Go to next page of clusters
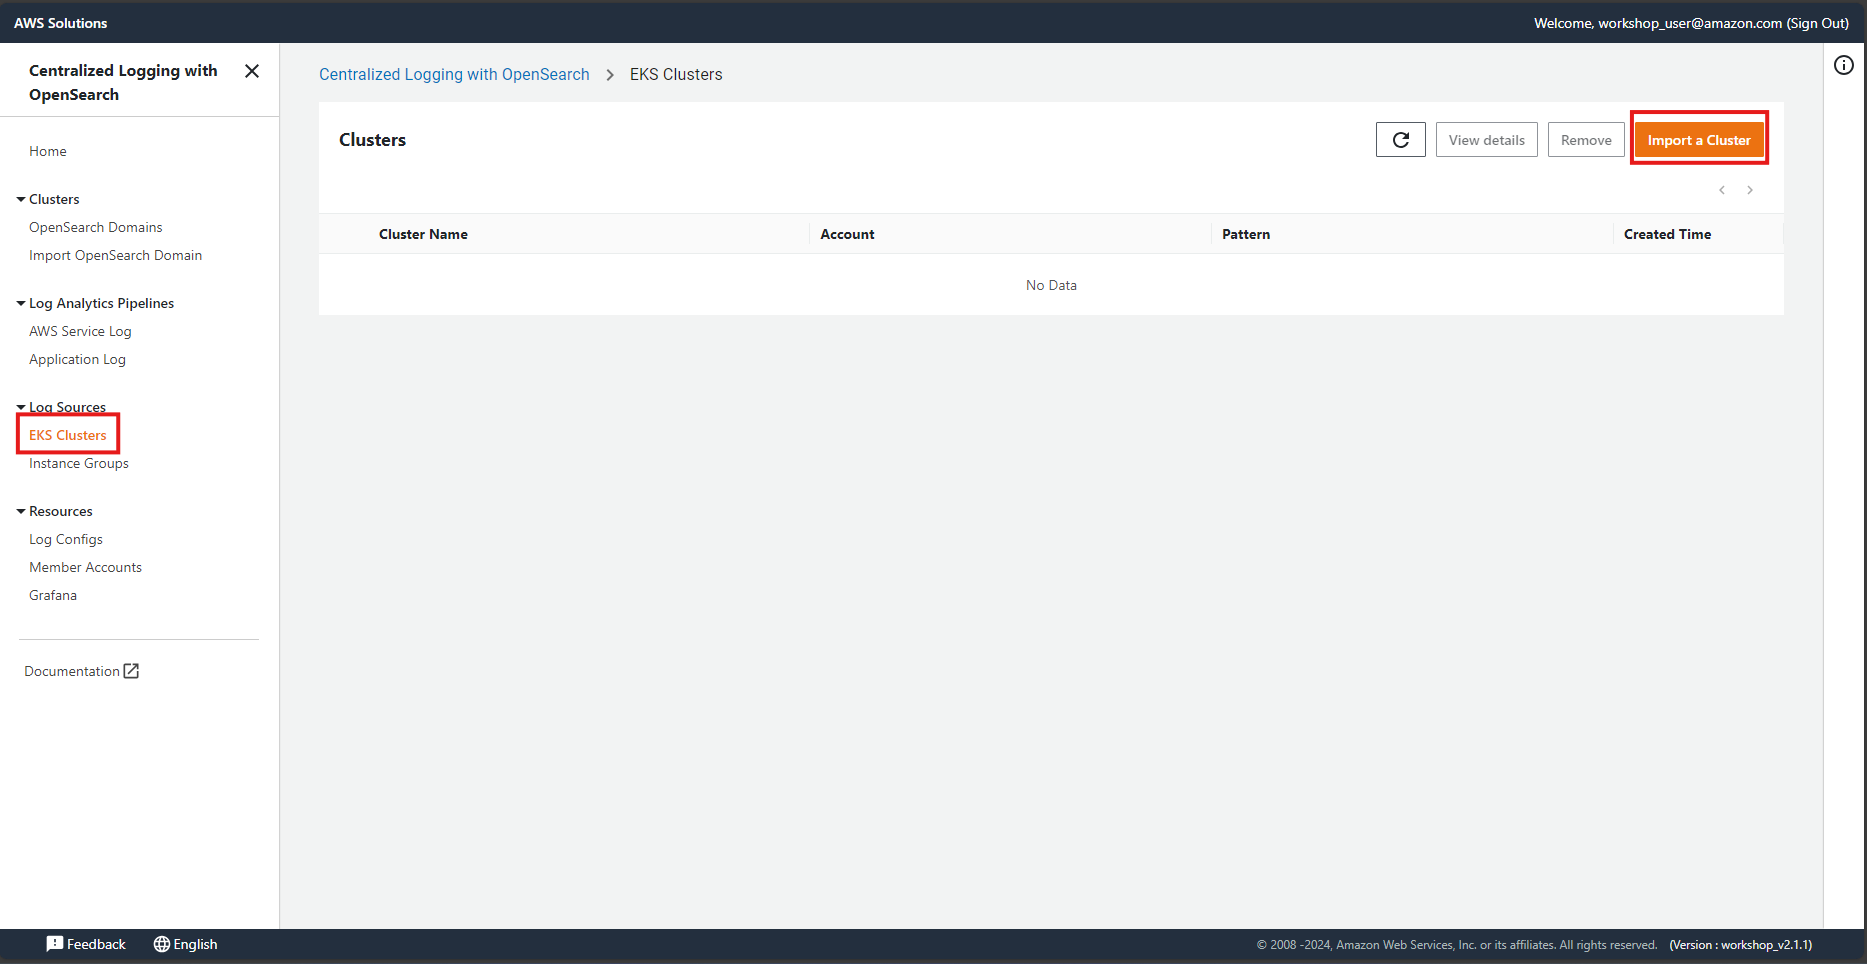 [x=1749, y=190]
